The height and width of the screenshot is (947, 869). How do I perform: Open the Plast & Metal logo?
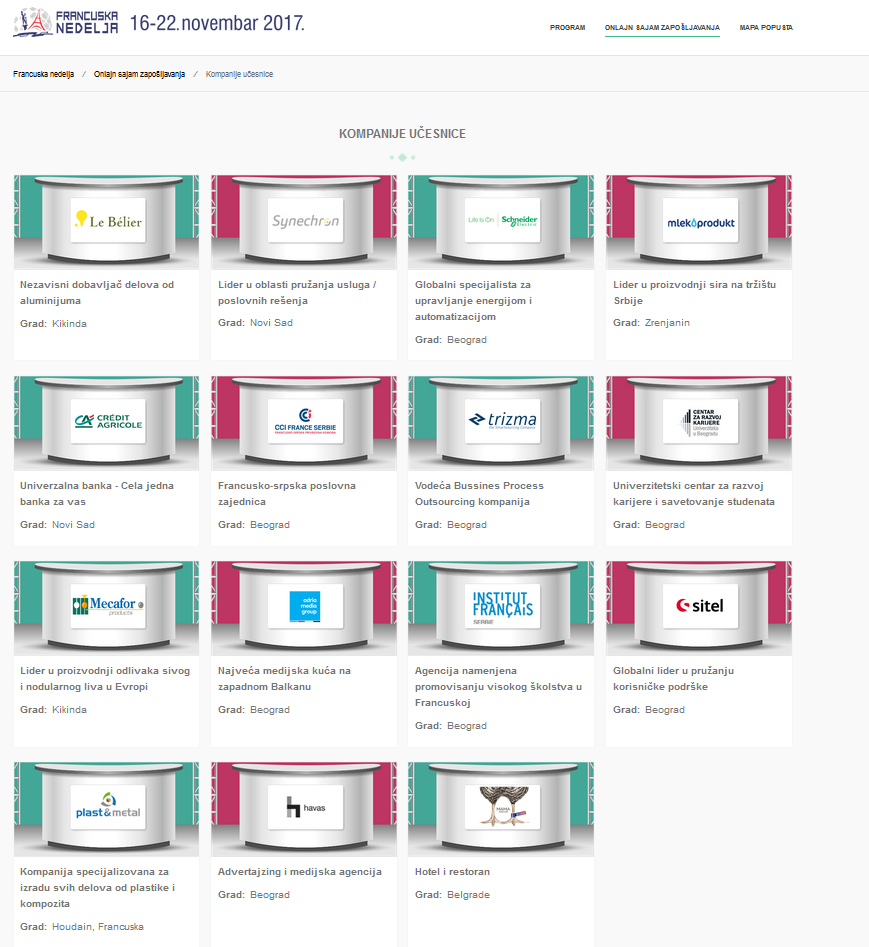pos(108,807)
